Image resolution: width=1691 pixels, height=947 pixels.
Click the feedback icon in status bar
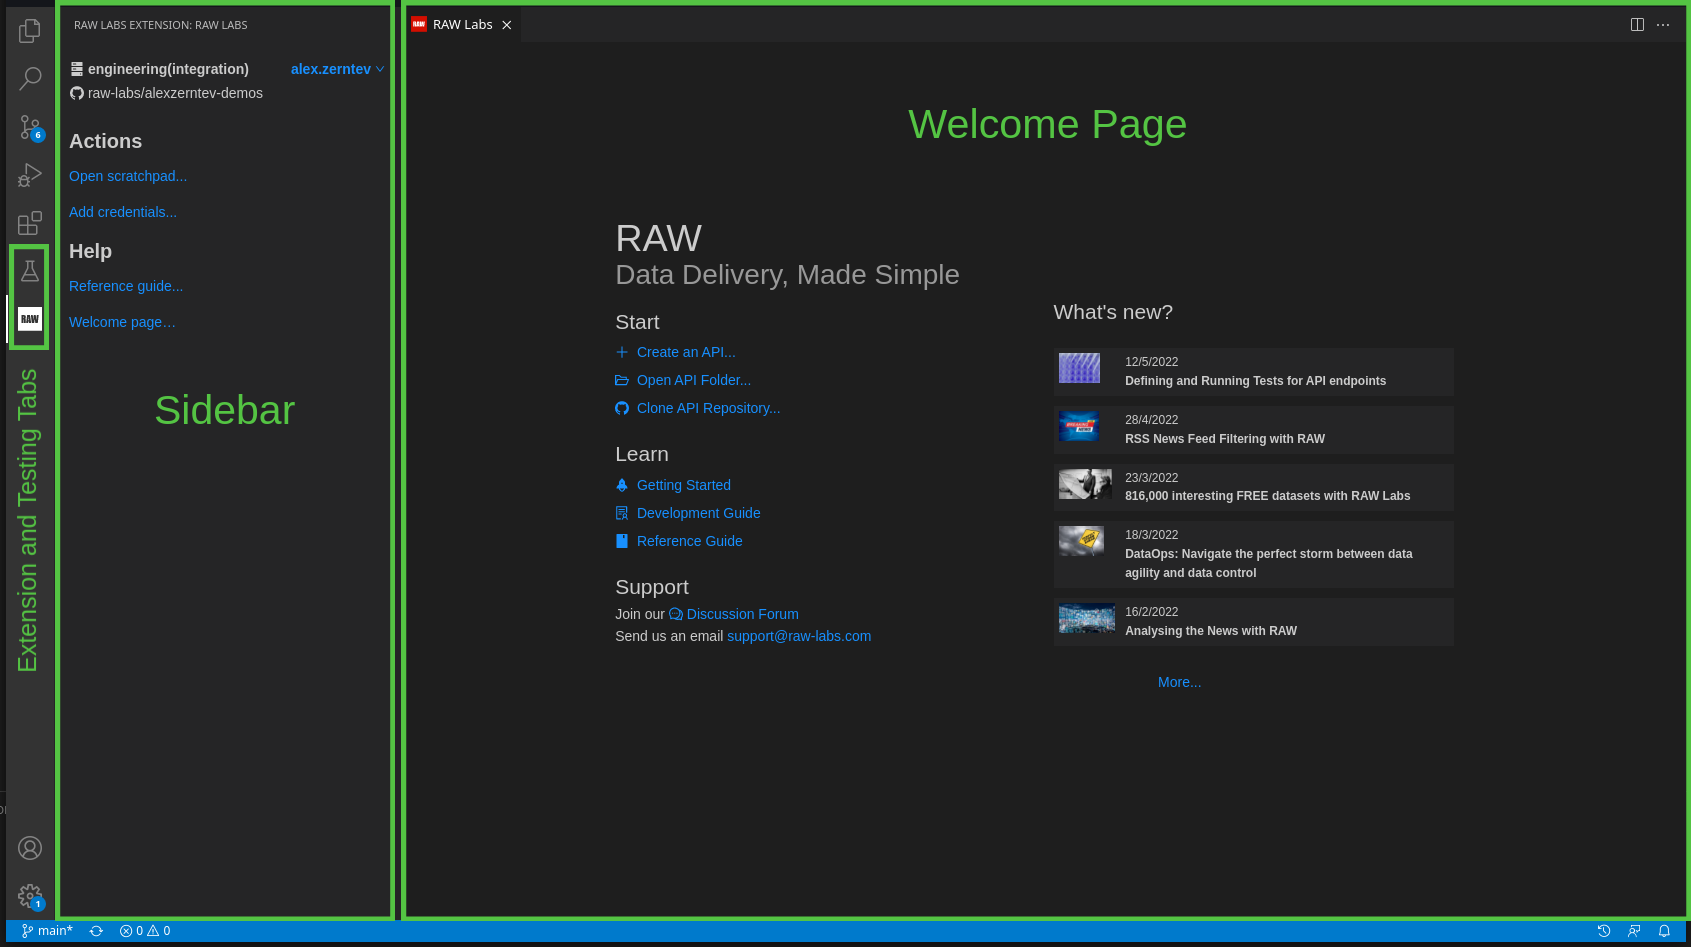1634,931
